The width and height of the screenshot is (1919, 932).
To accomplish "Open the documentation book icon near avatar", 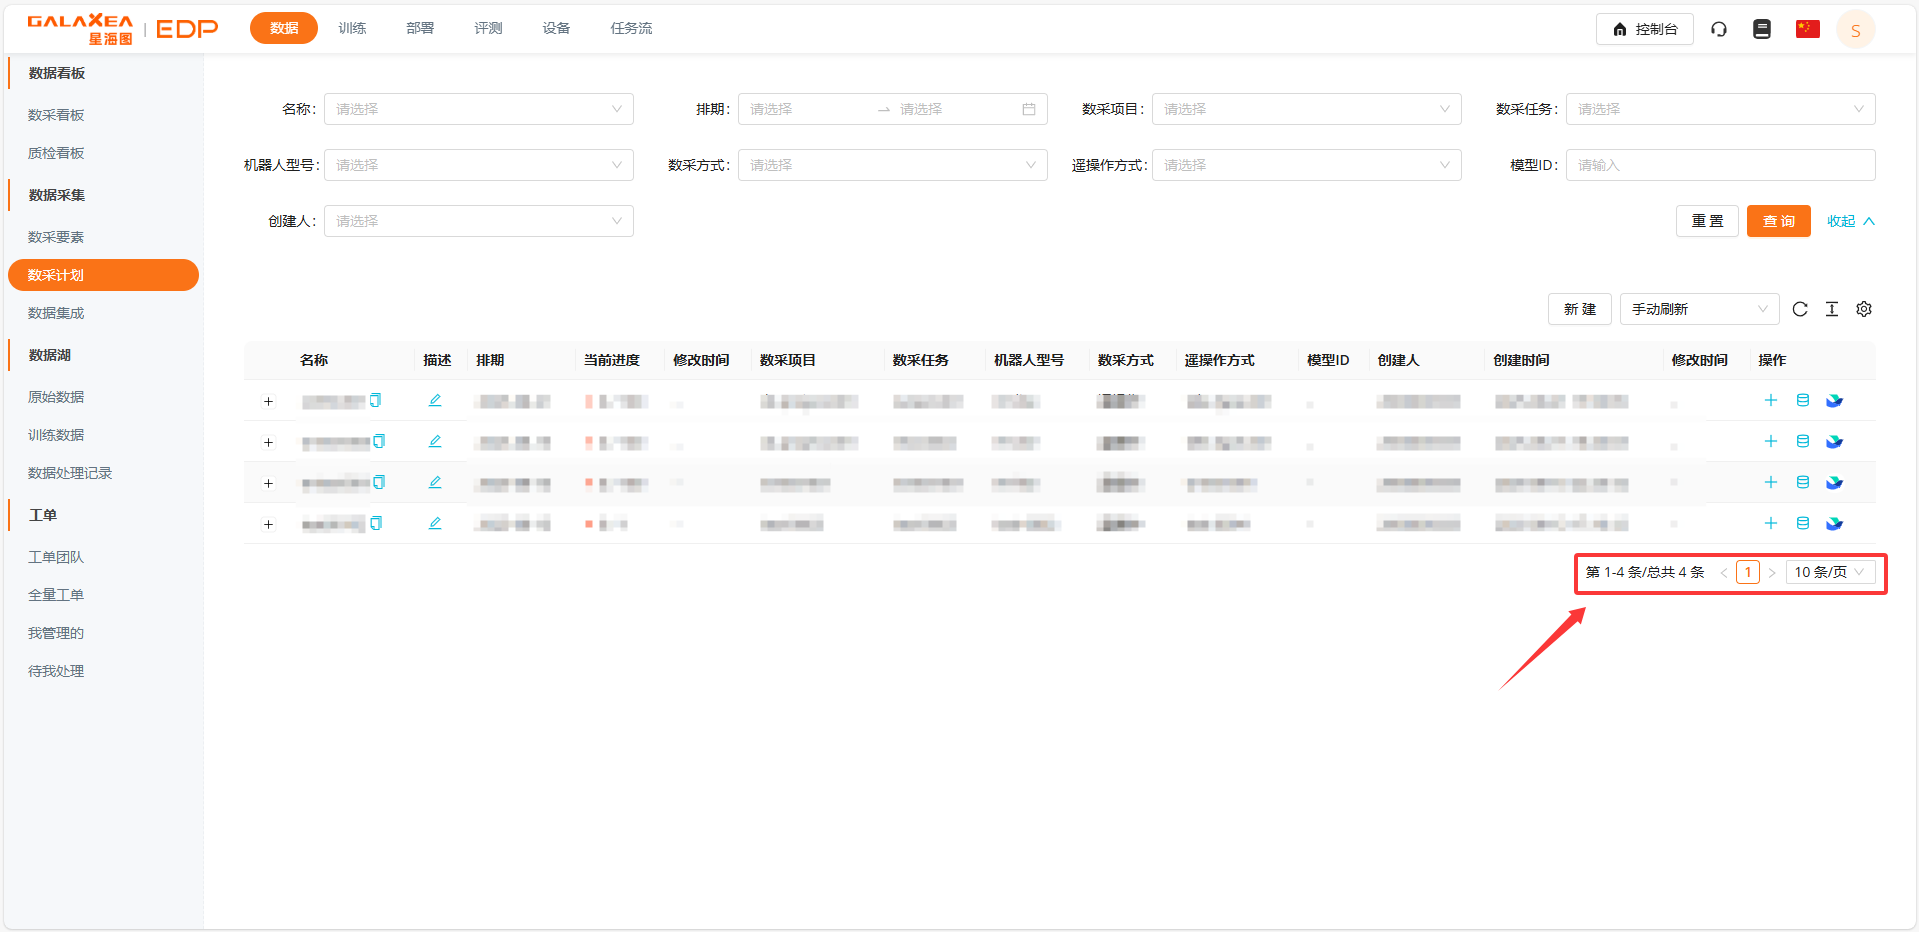I will coord(1761,29).
